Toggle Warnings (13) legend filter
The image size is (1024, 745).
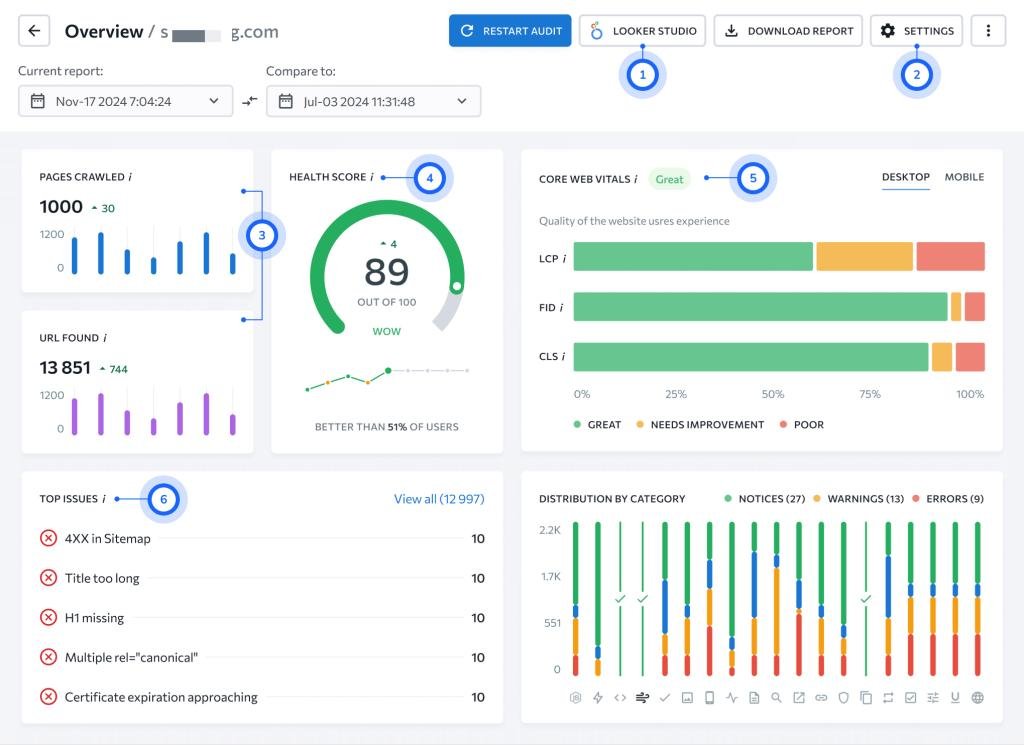[x=858, y=498]
